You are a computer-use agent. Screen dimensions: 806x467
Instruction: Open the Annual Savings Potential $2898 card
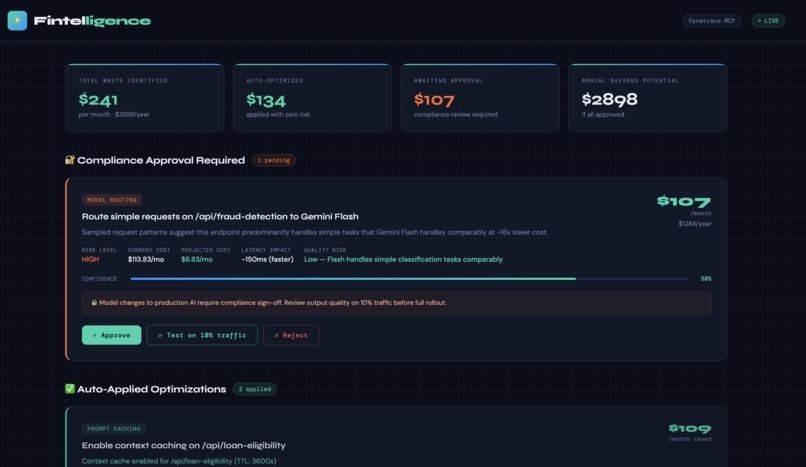[648, 98]
